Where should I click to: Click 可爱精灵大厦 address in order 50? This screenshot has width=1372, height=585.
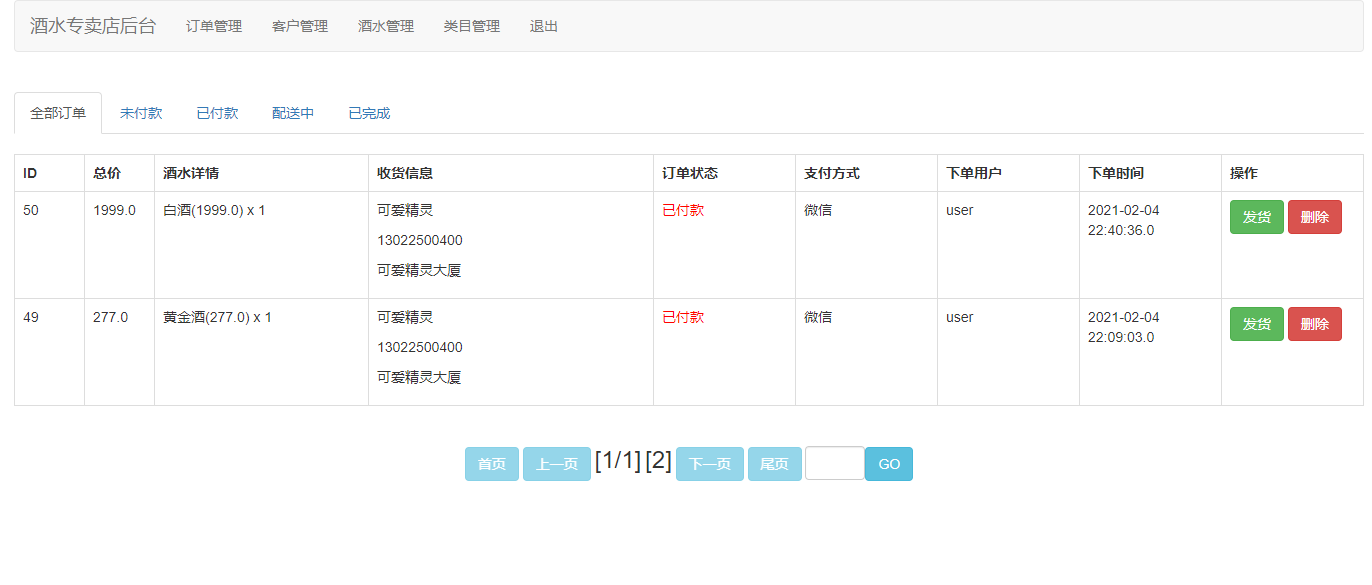pyautogui.click(x=419, y=270)
